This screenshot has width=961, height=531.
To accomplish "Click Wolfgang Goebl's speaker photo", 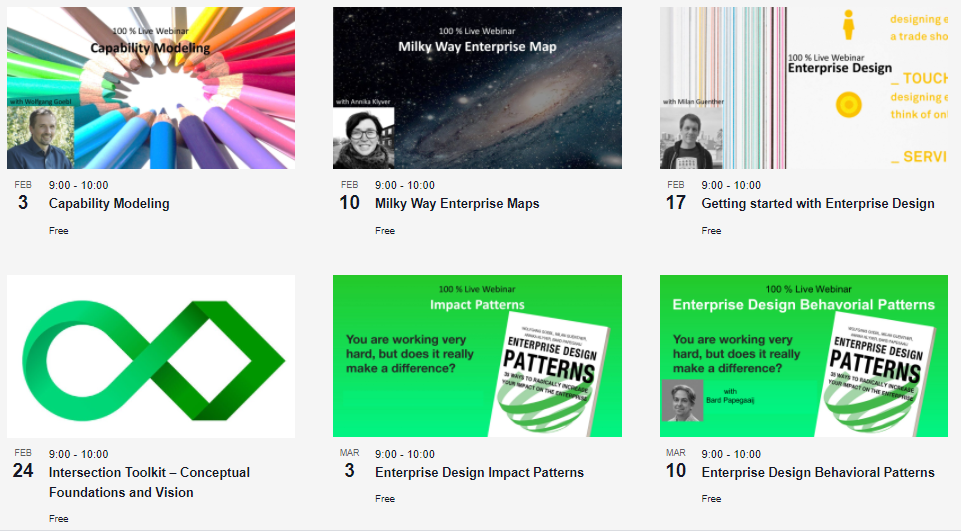I will pos(40,137).
